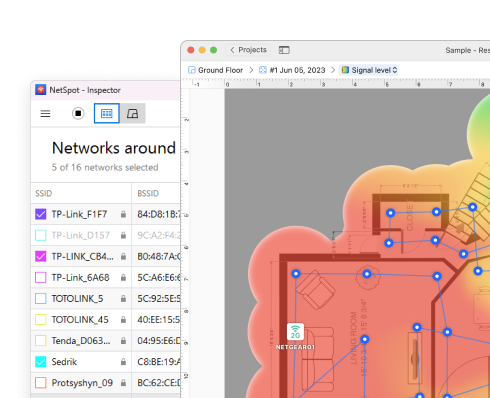Click BSSID value B0:48:7A

click(159, 256)
